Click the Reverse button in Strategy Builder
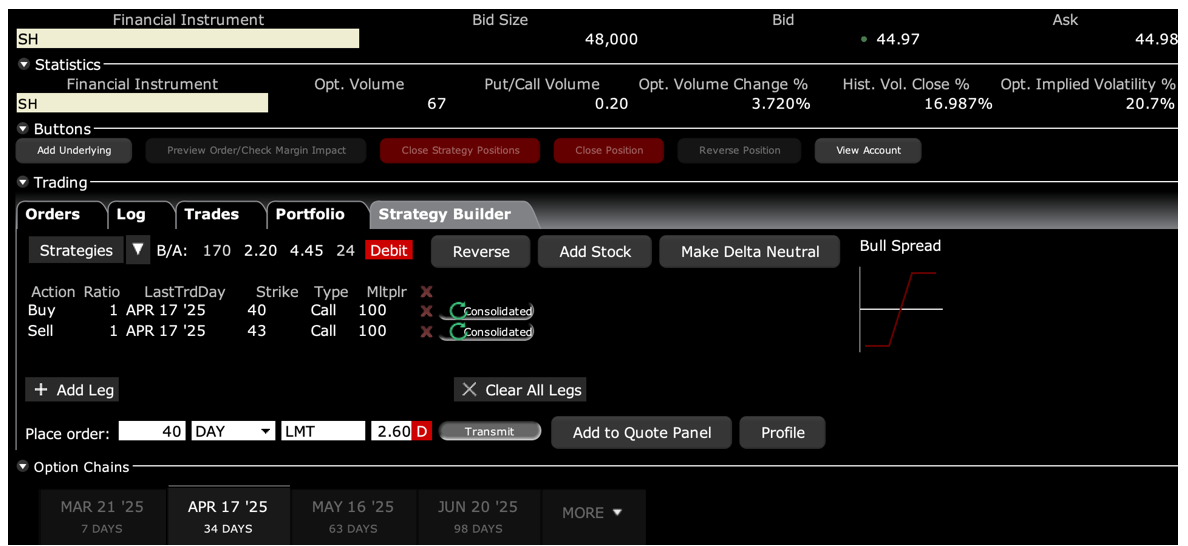The width and height of the screenshot is (1188, 546). 481,251
